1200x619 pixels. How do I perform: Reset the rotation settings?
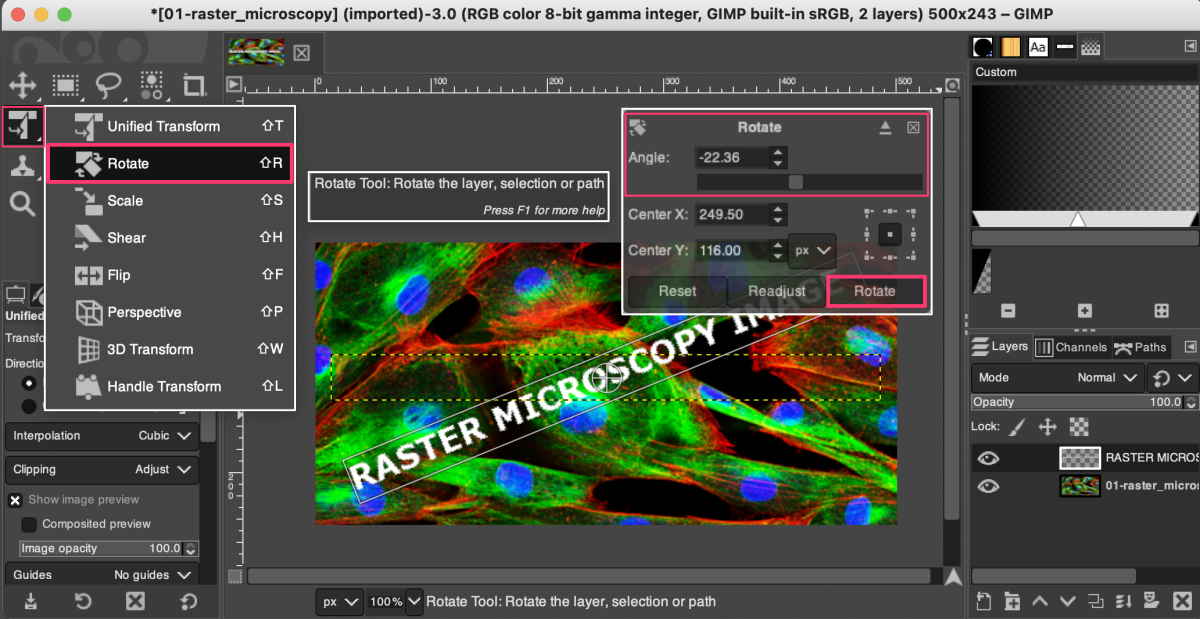677,291
